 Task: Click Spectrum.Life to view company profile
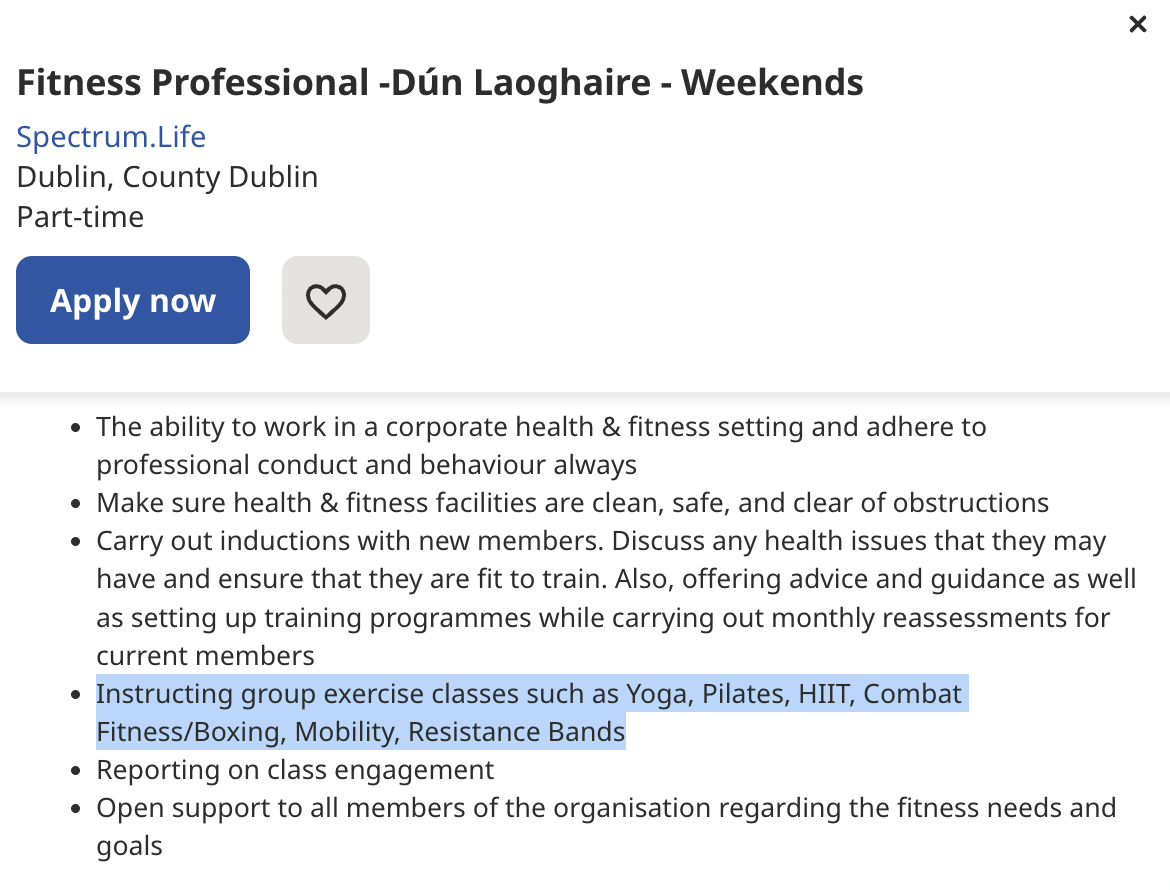click(110, 136)
